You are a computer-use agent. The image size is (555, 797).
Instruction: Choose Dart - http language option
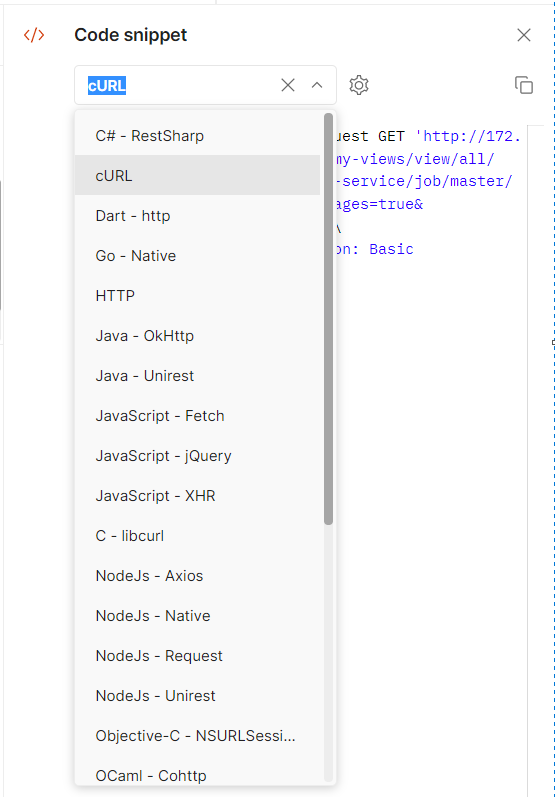point(198,216)
